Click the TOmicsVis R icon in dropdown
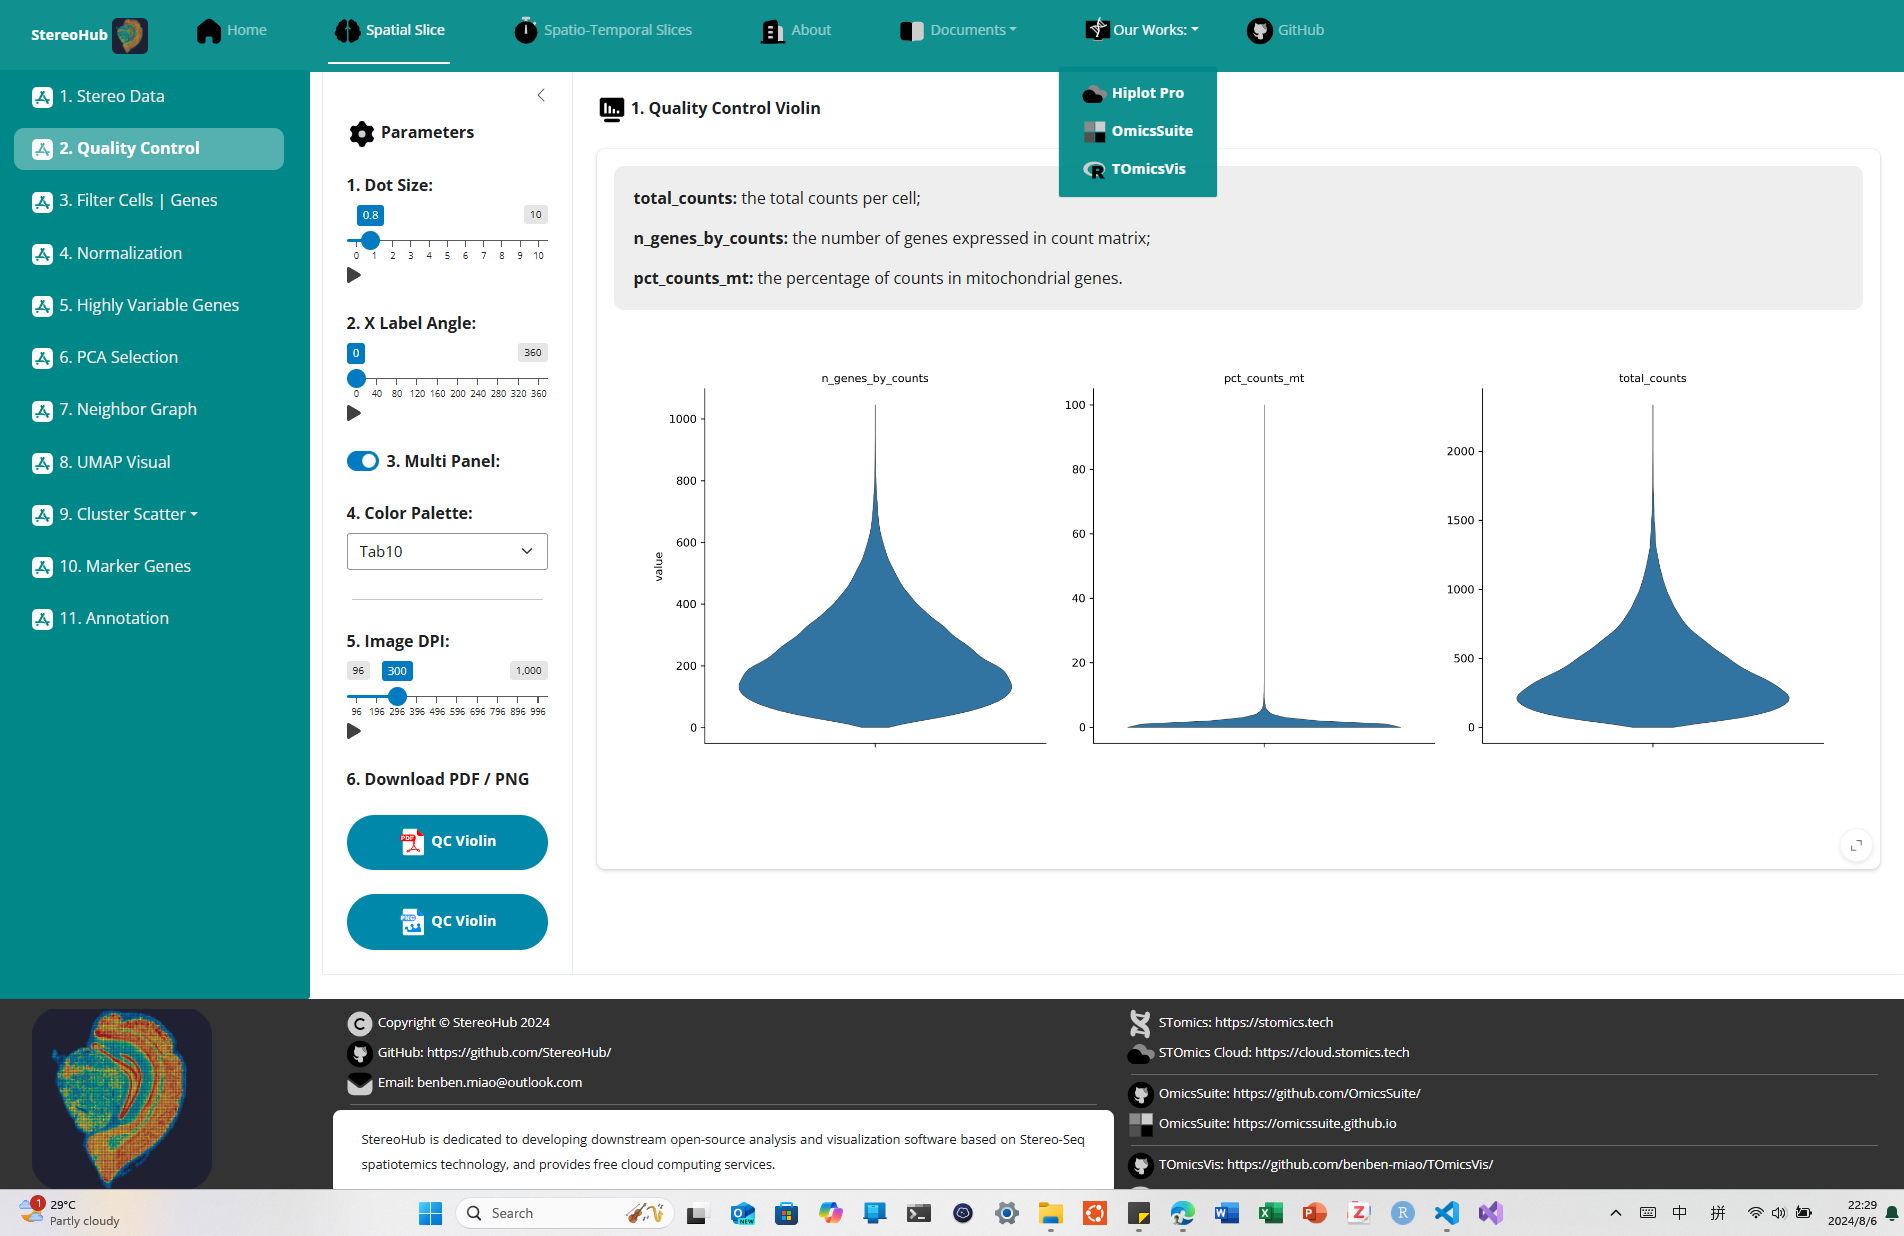1904x1236 pixels. (x=1095, y=170)
